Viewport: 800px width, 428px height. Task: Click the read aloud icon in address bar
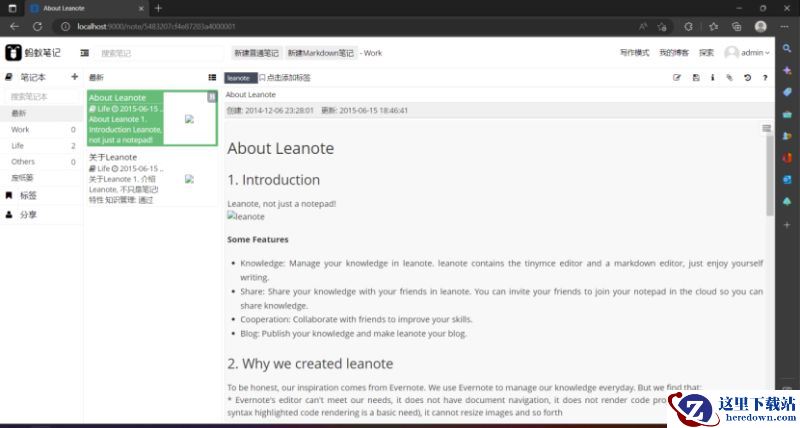tap(643, 27)
